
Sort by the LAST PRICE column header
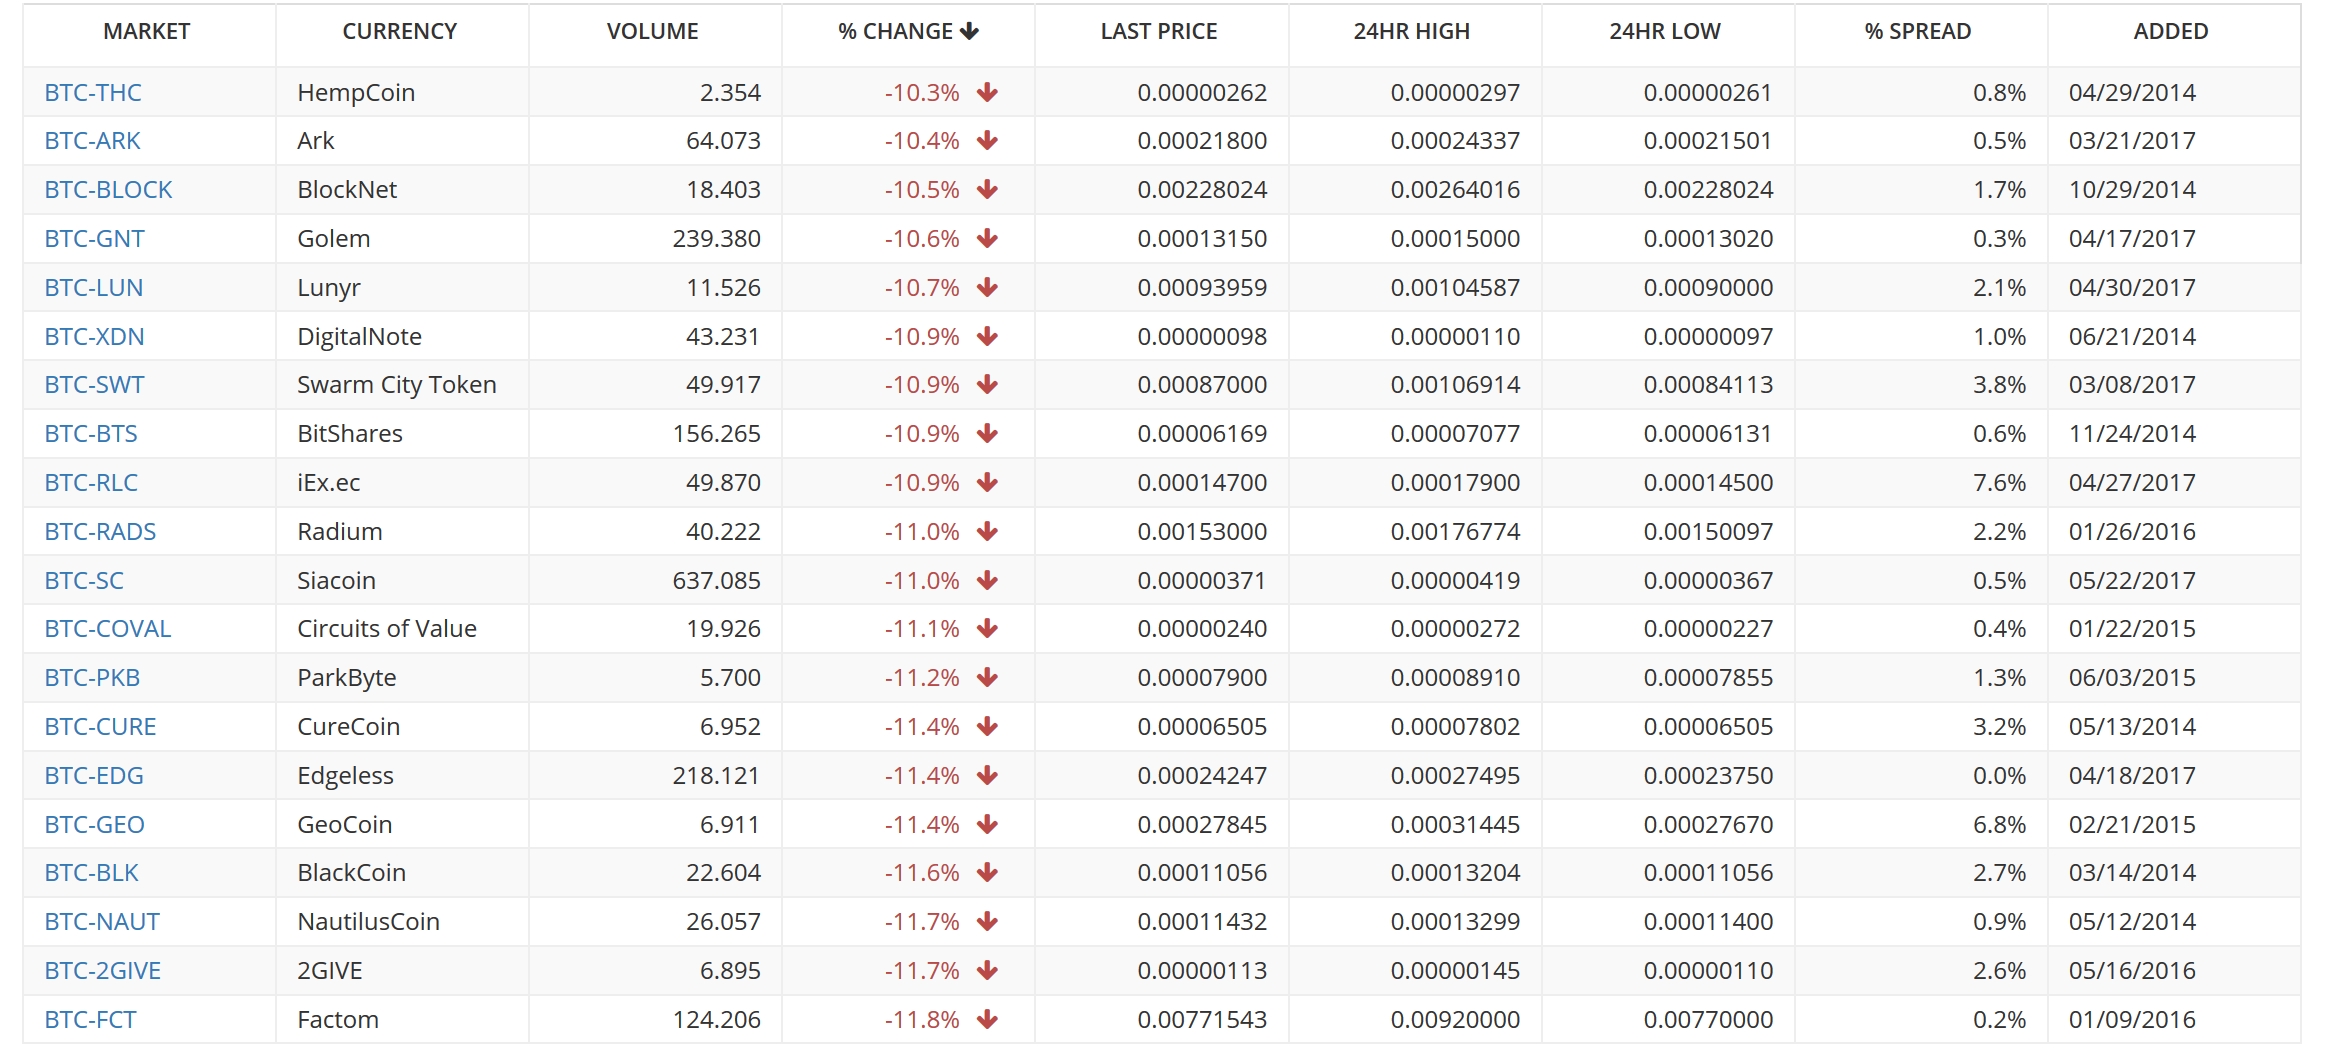pos(1159,31)
